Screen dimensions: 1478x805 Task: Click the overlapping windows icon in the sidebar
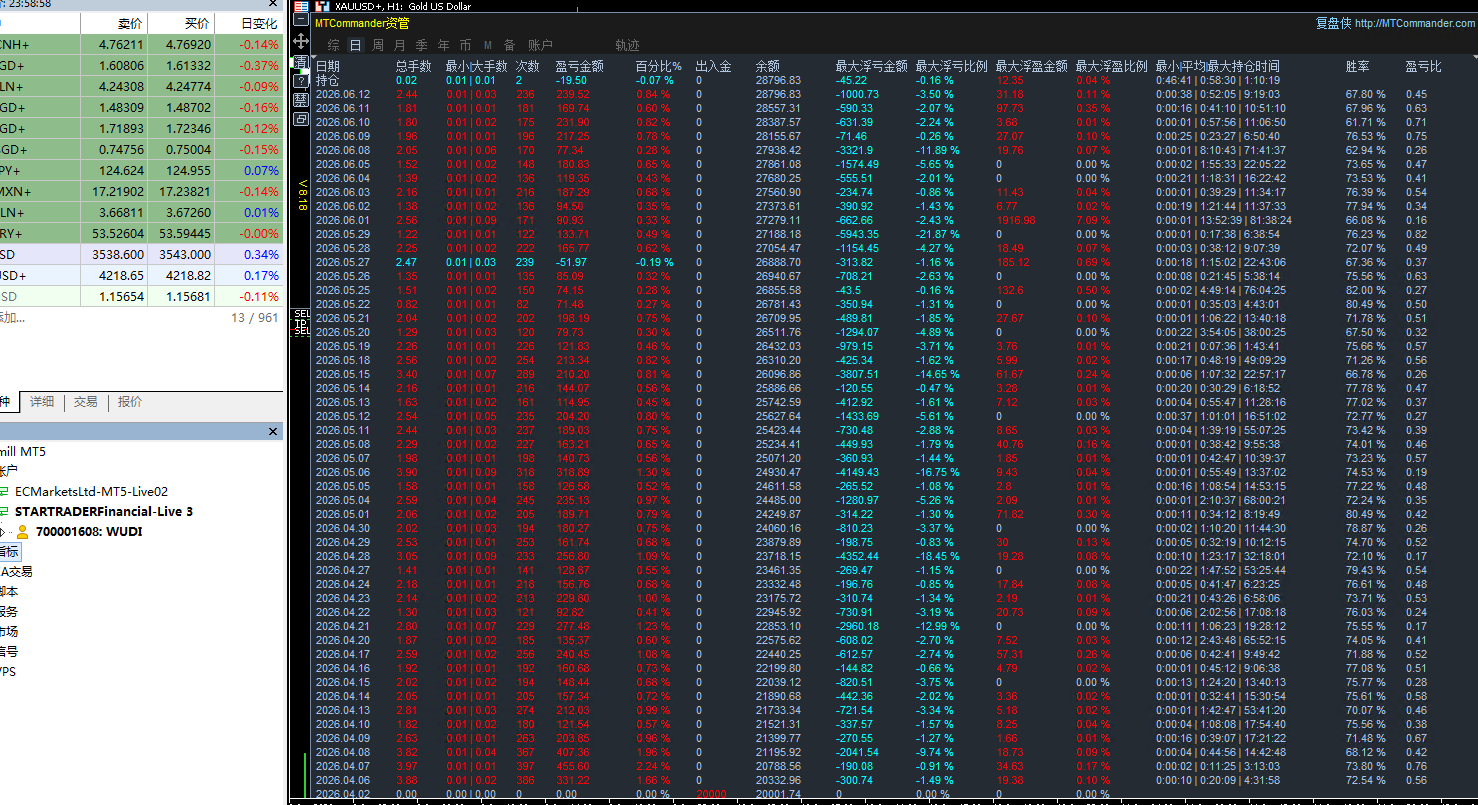(300, 119)
